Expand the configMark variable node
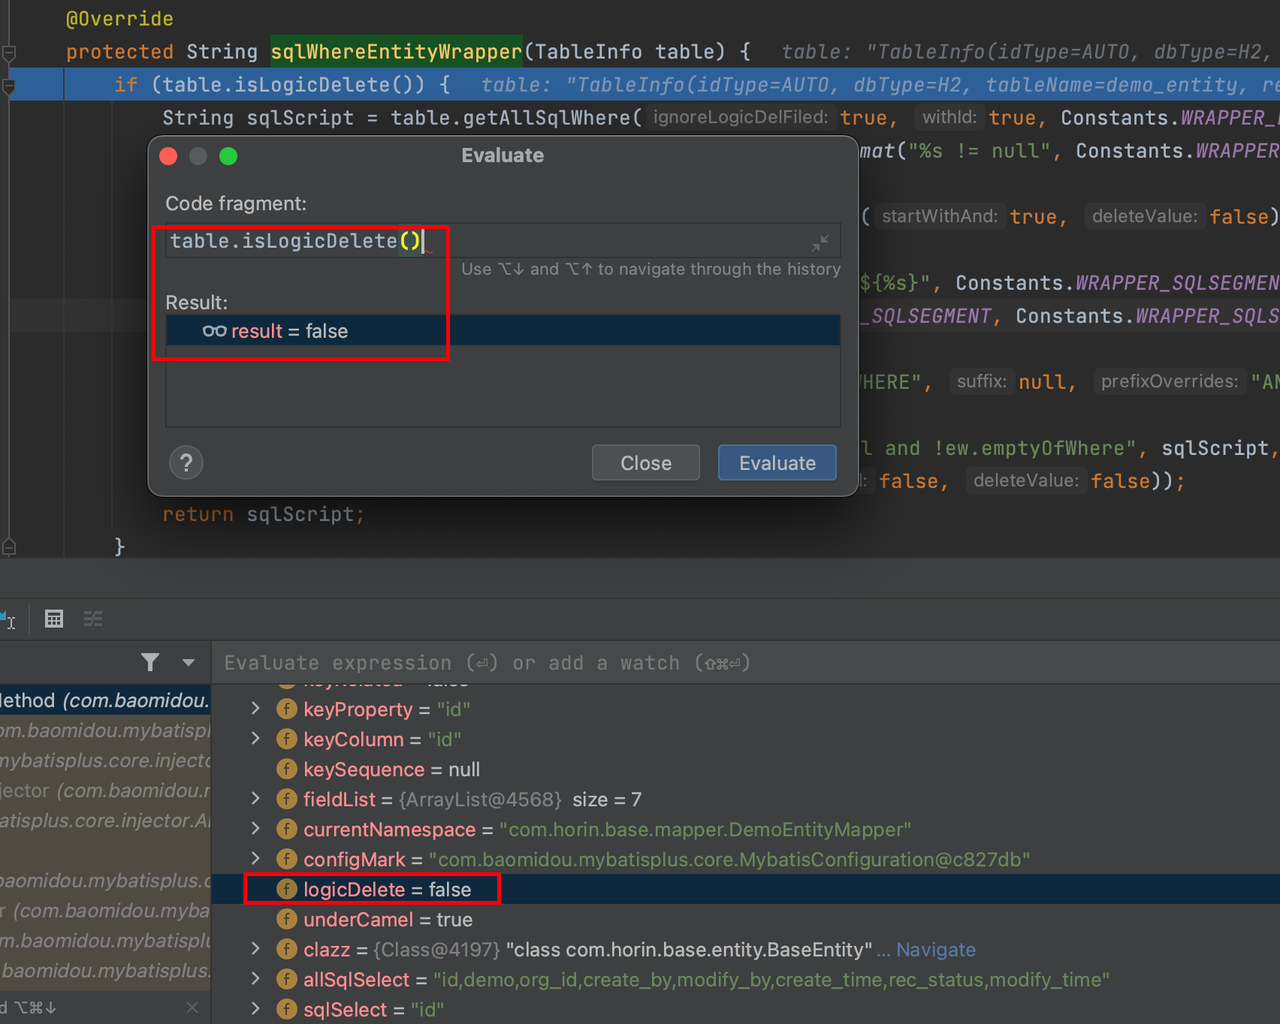Image resolution: width=1280 pixels, height=1024 pixels. point(256,859)
